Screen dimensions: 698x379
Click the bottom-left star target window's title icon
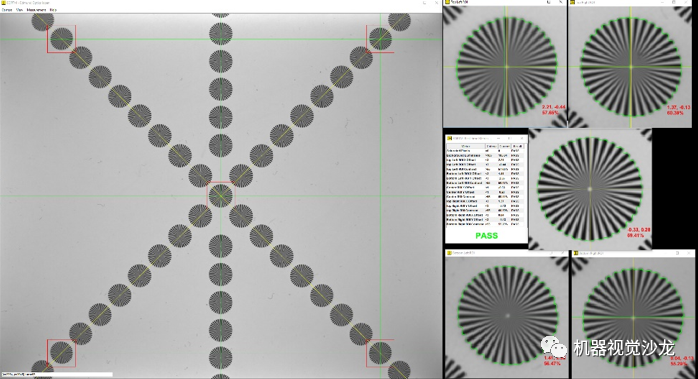coord(449,253)
